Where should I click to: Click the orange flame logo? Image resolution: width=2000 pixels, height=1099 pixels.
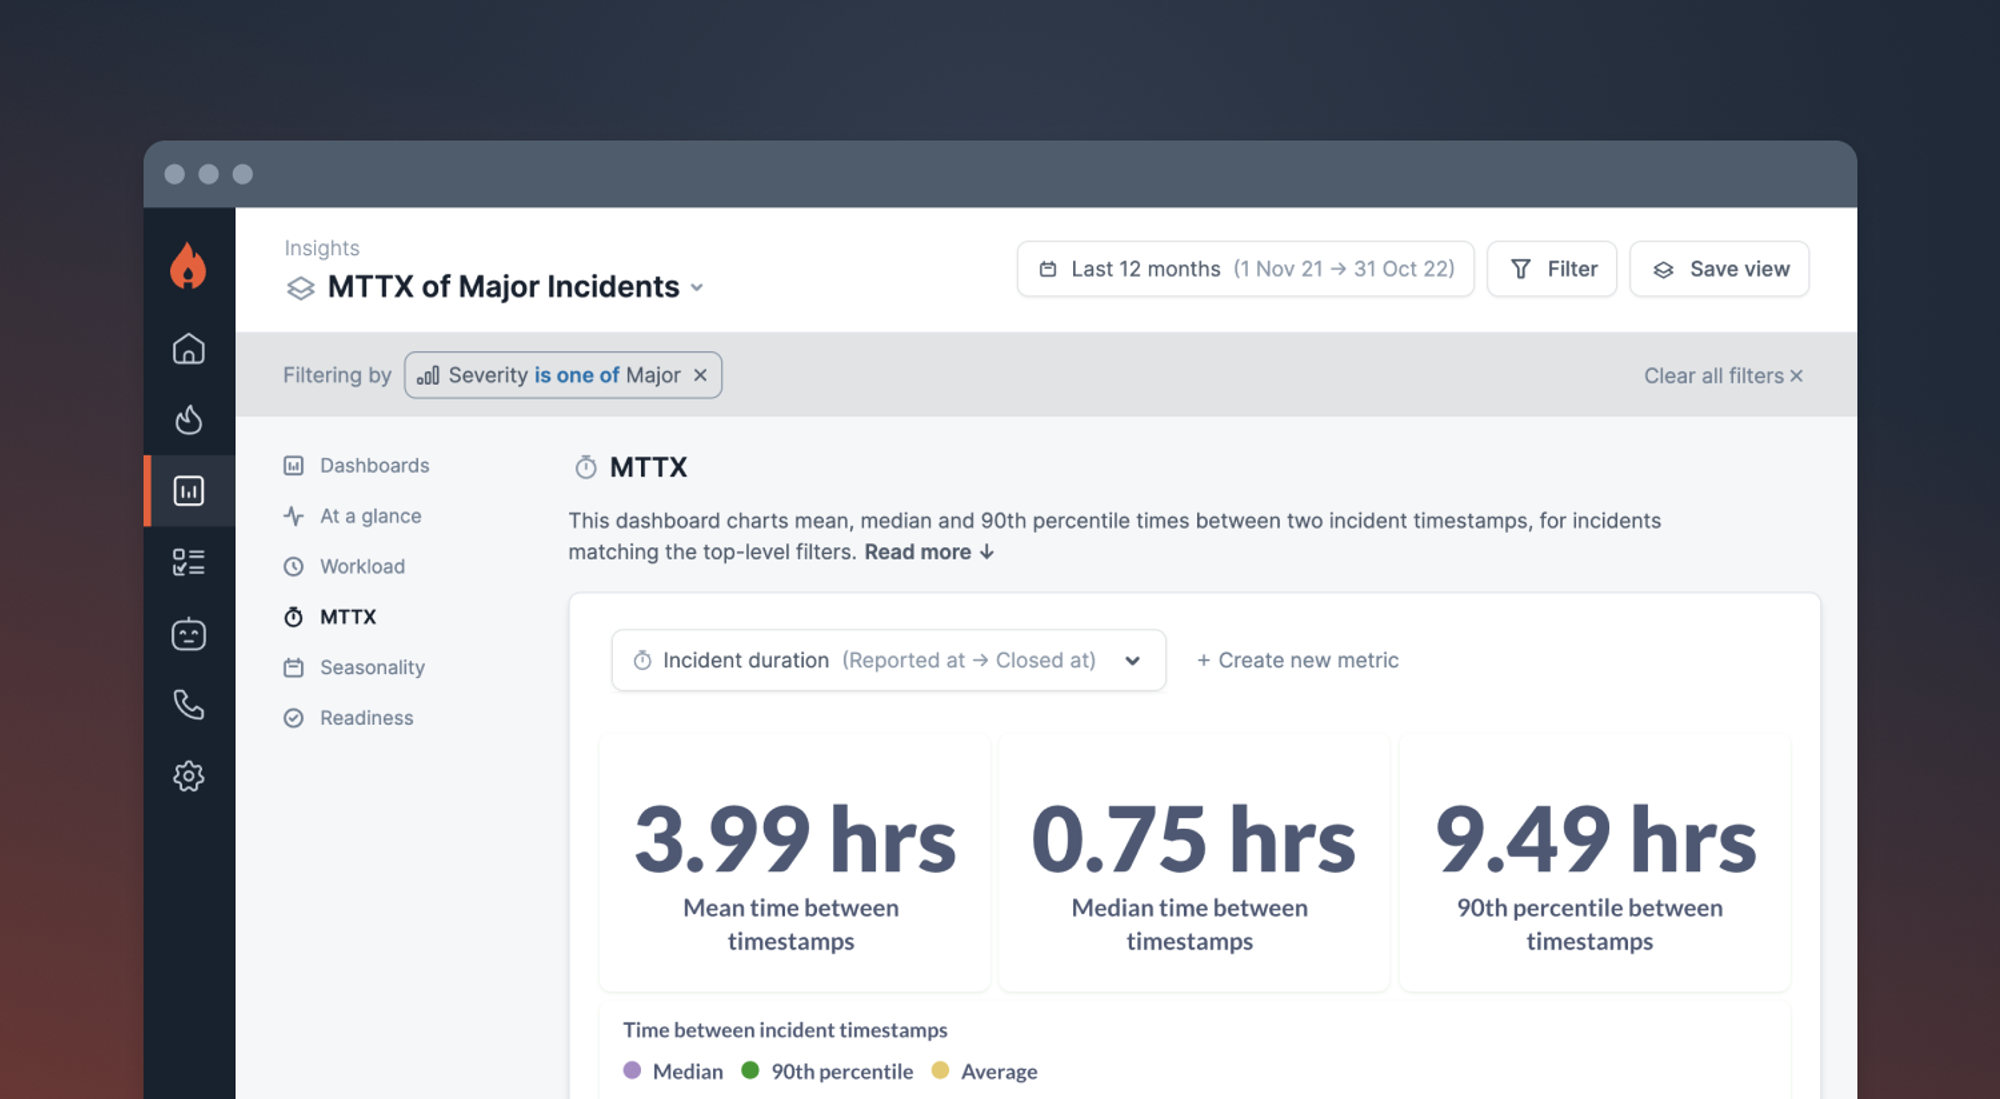[x=188, y=267]
